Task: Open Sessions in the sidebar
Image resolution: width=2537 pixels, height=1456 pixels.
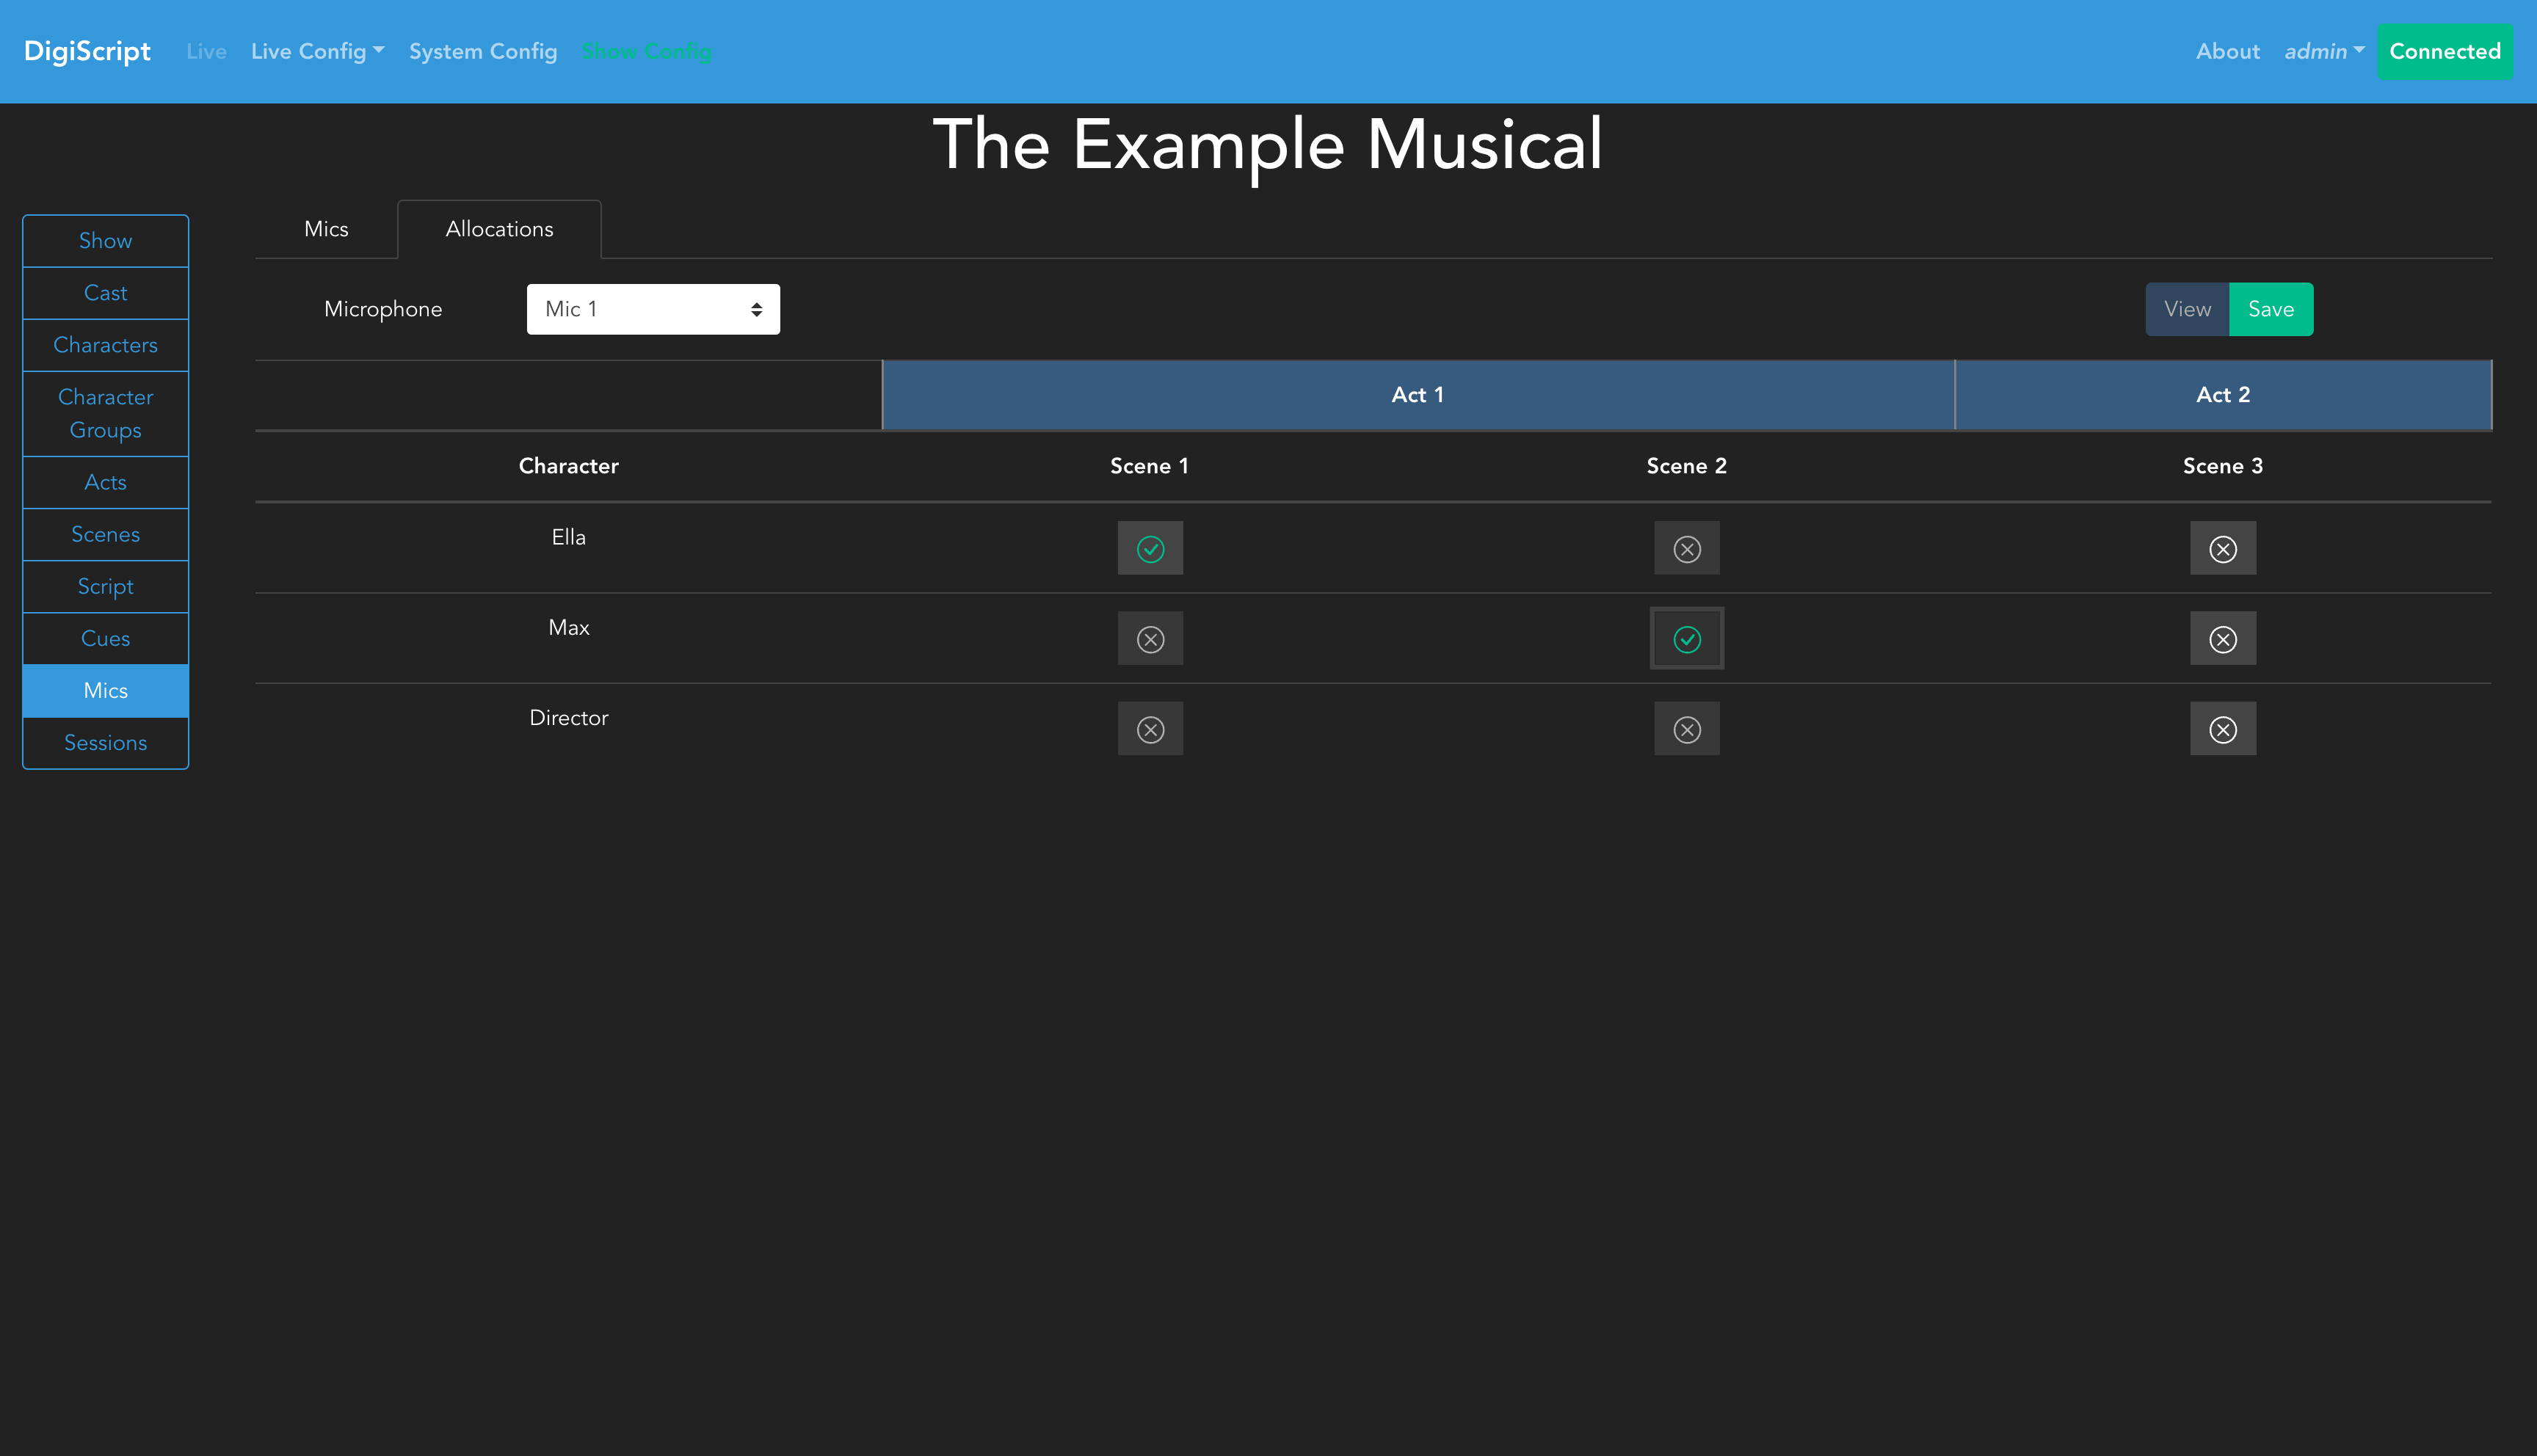Action: (105, 743)
